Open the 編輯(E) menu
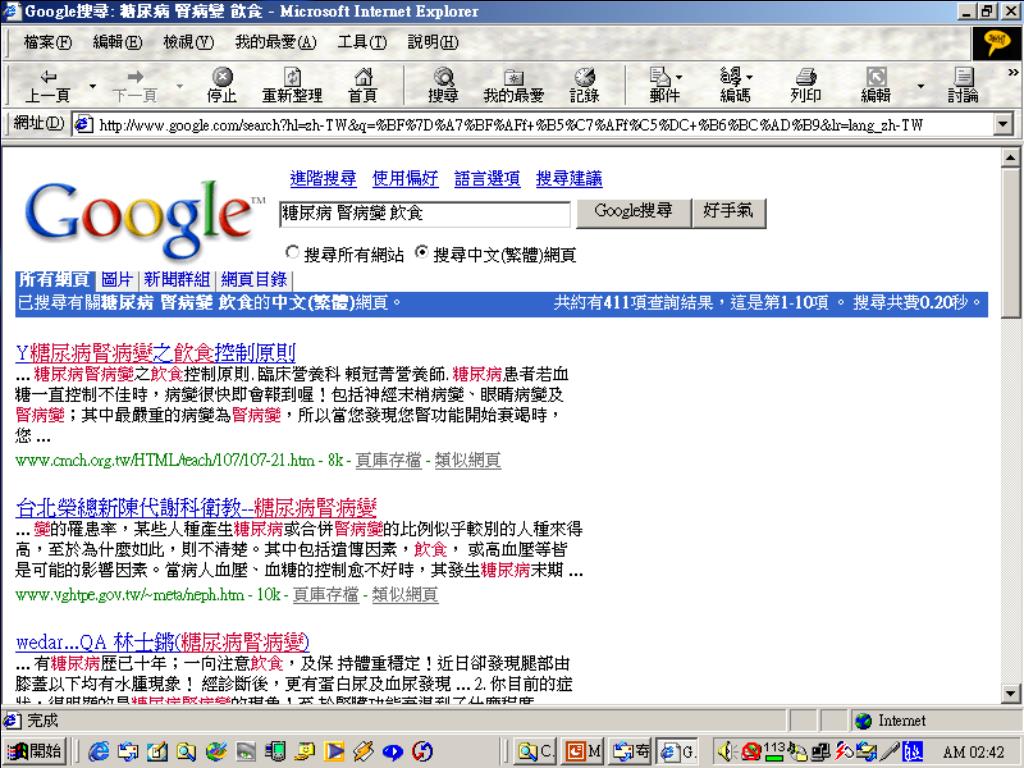The height and width of the screenshot is (768, 1024). [118, 42]
